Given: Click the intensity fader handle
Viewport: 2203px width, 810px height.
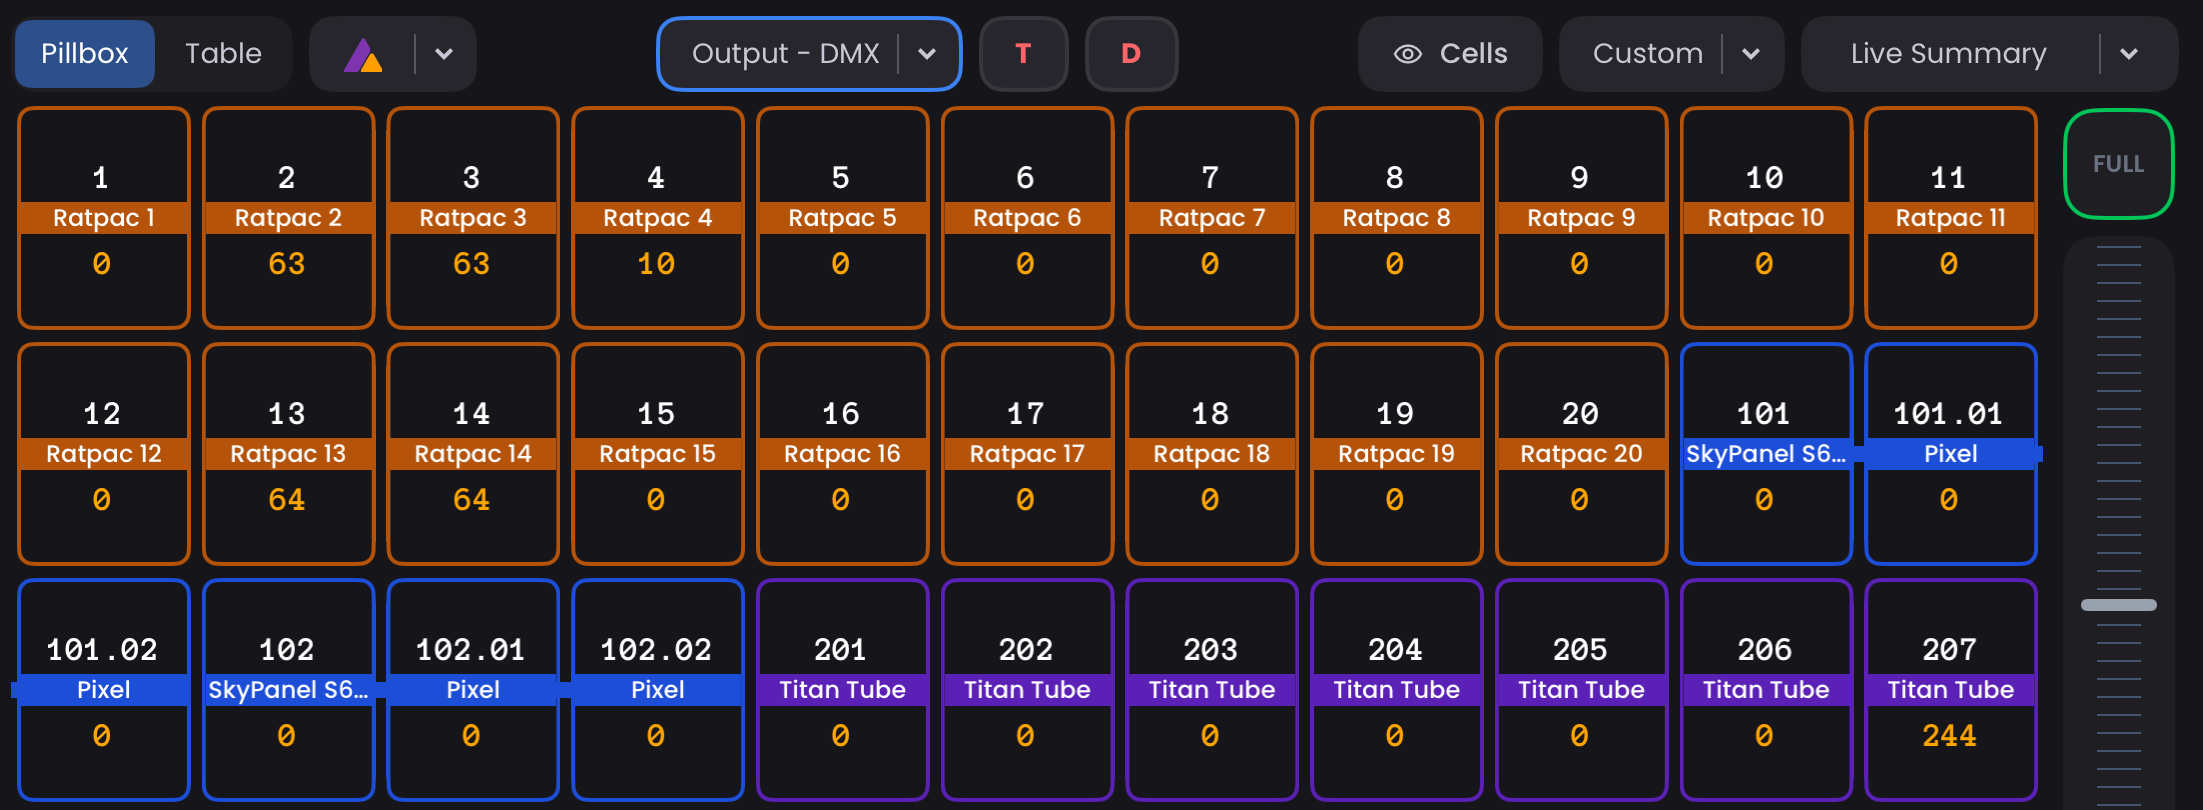Looking at the screenshot, I should (x=2118, y=605).
